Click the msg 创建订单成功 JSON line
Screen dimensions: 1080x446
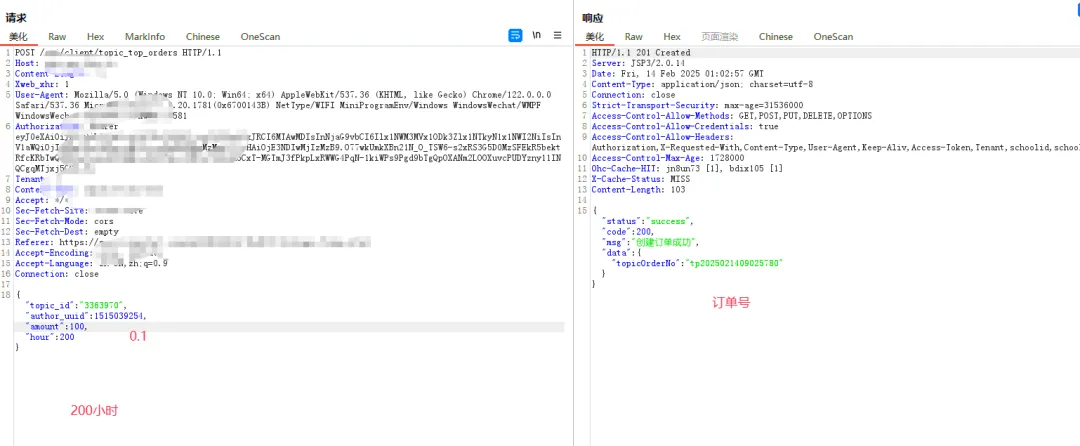[x=650, y=242]
